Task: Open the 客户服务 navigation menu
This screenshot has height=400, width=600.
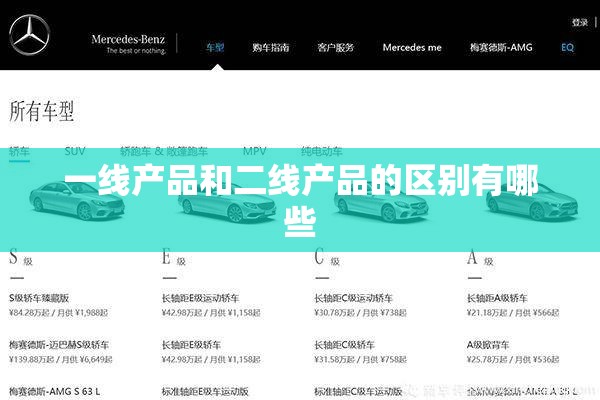Action: (336, 47)
